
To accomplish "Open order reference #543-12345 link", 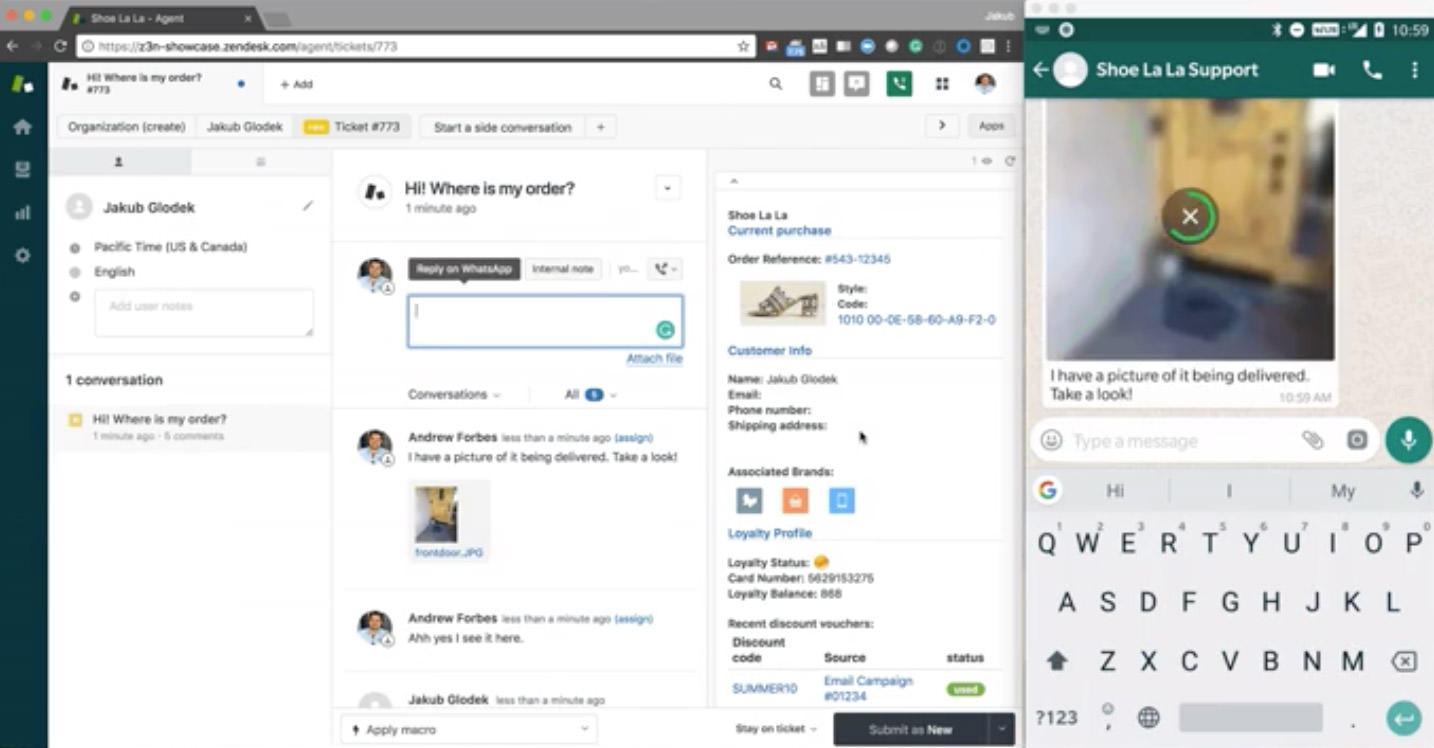I will [857, 259].
